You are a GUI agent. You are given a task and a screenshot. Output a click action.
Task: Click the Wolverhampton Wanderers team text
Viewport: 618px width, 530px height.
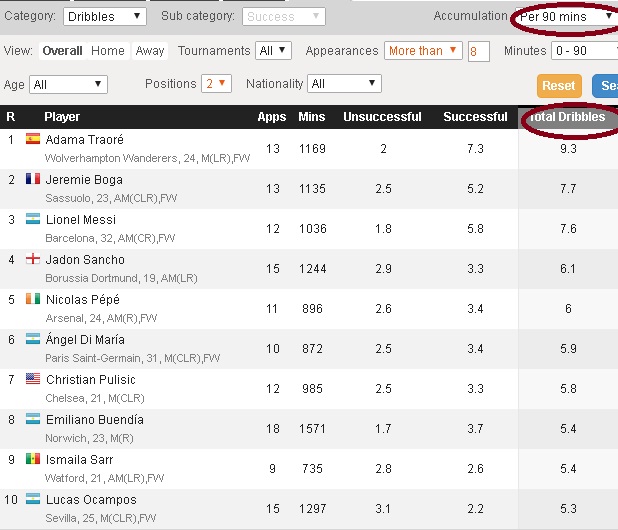click(x=111, y=158)
